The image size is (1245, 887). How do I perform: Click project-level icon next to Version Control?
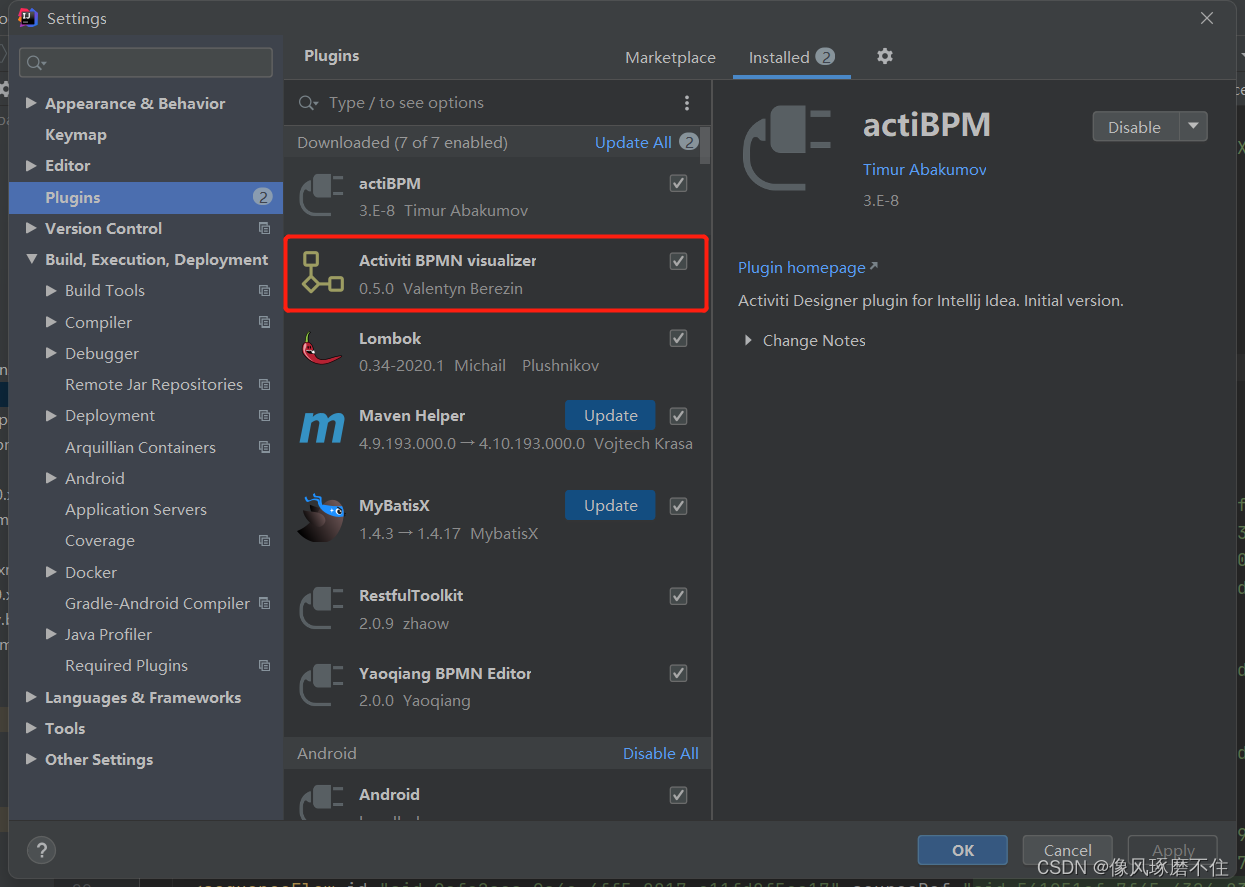point(264,228)
